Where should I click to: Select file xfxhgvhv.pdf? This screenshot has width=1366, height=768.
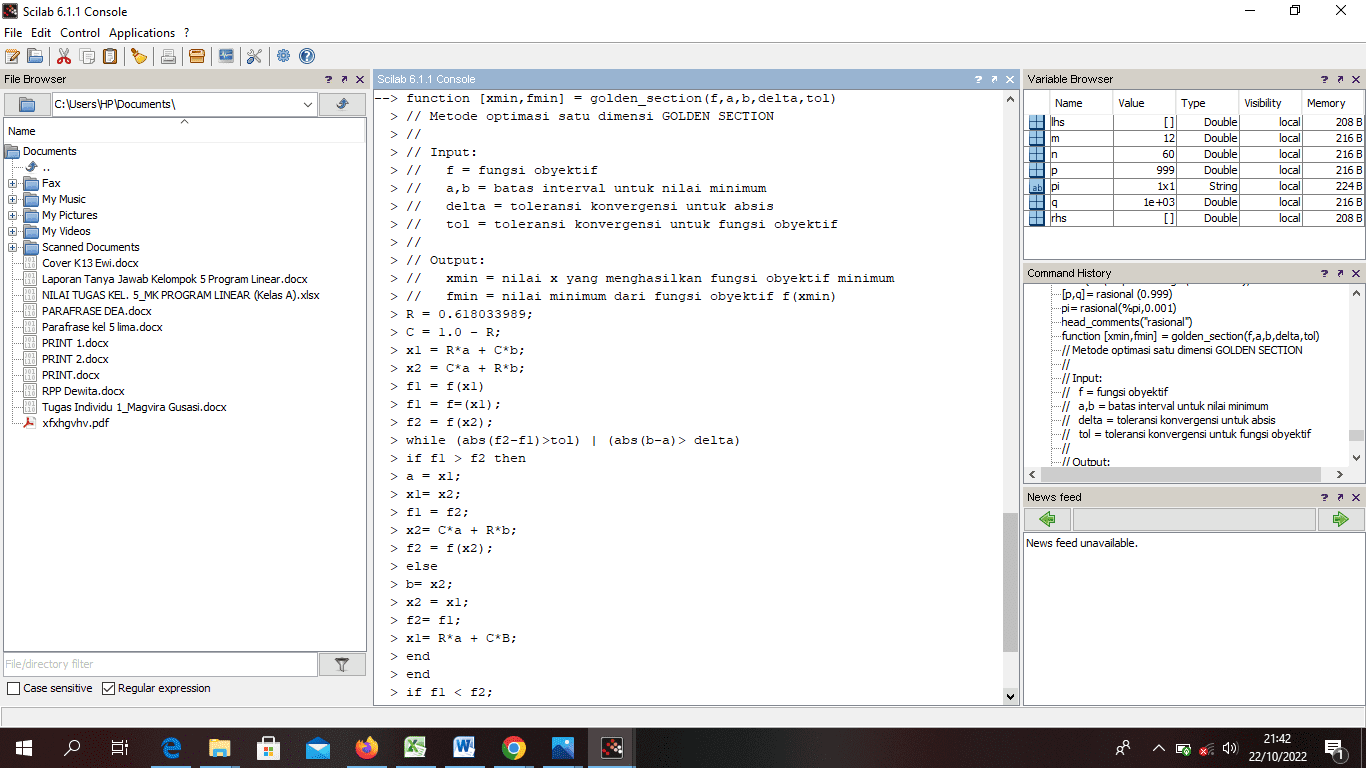pos(76,423)
